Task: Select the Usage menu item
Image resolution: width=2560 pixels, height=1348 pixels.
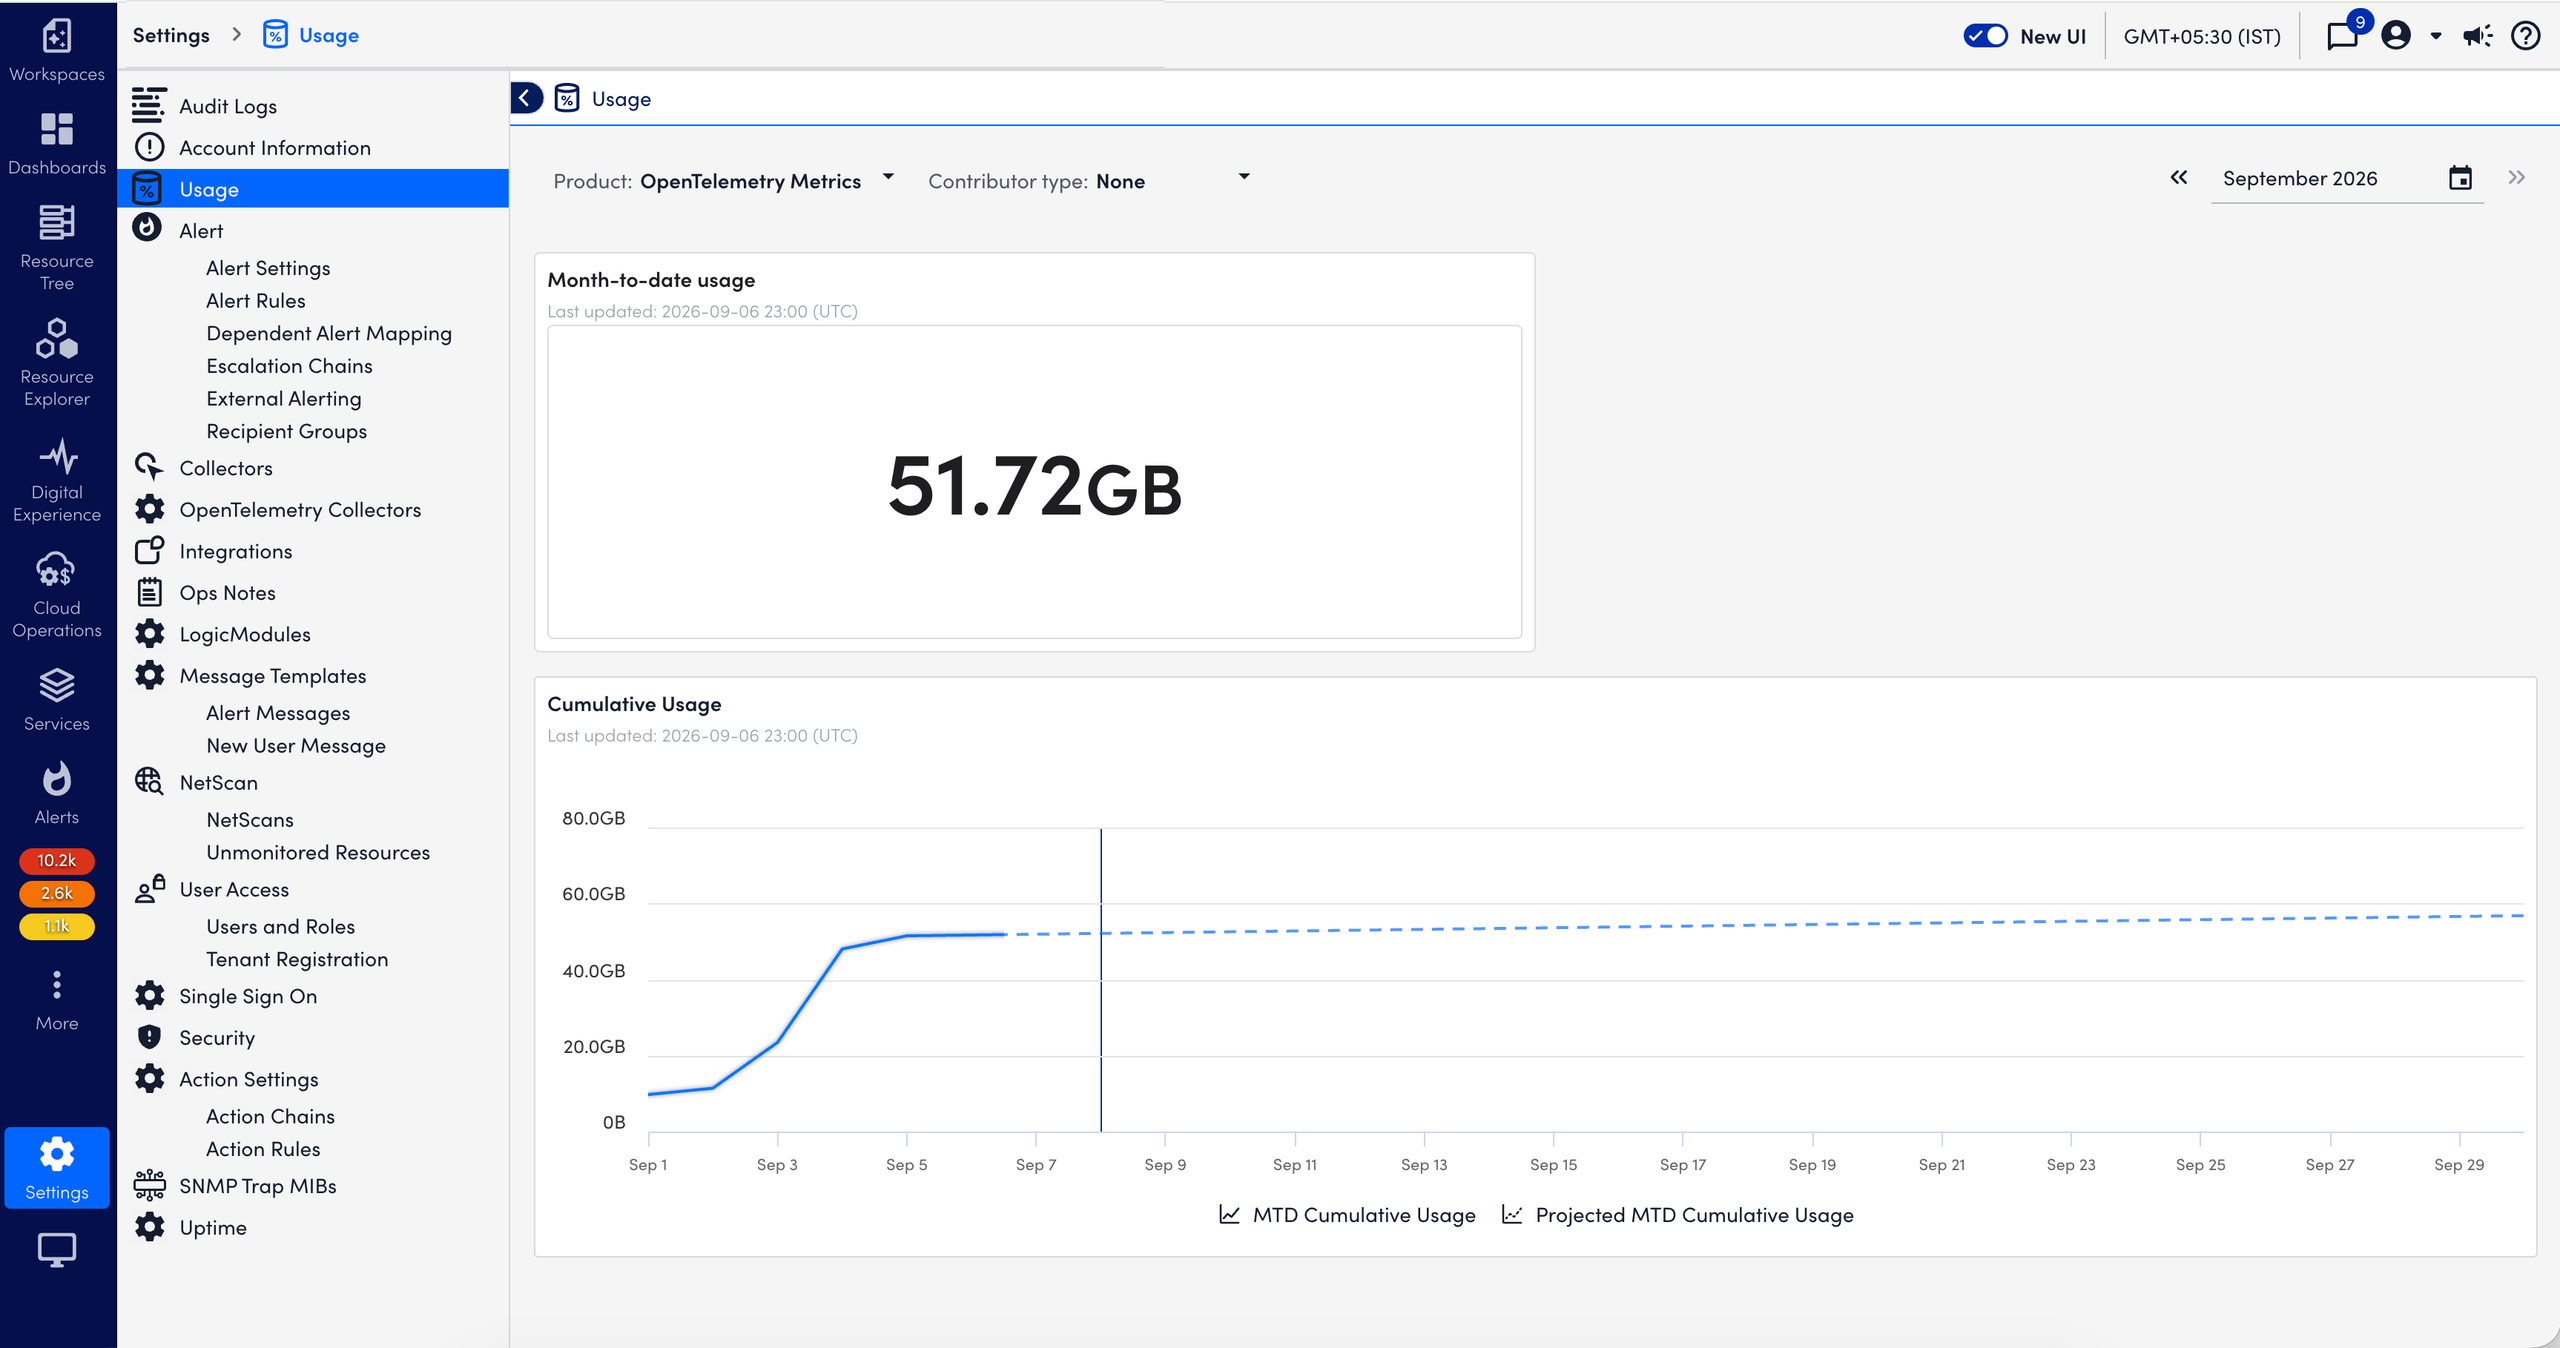Action: click(x=313, y=189)
